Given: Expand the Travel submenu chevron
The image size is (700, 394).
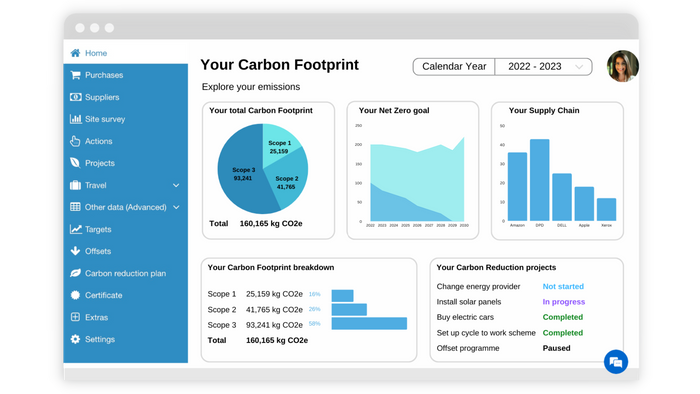Looking at the screenshot, I should [176, 185].
